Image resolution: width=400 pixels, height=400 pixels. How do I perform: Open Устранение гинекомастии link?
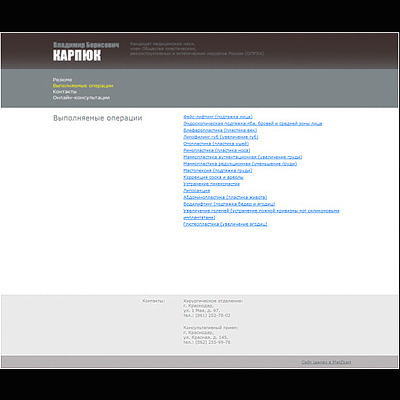click(x=211, y=184)
